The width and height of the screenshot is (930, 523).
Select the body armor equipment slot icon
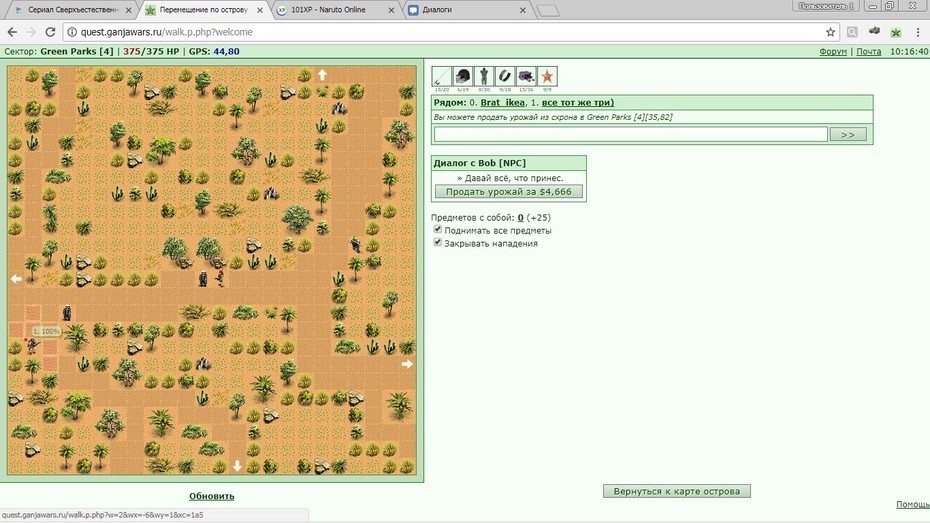(484, 76)
